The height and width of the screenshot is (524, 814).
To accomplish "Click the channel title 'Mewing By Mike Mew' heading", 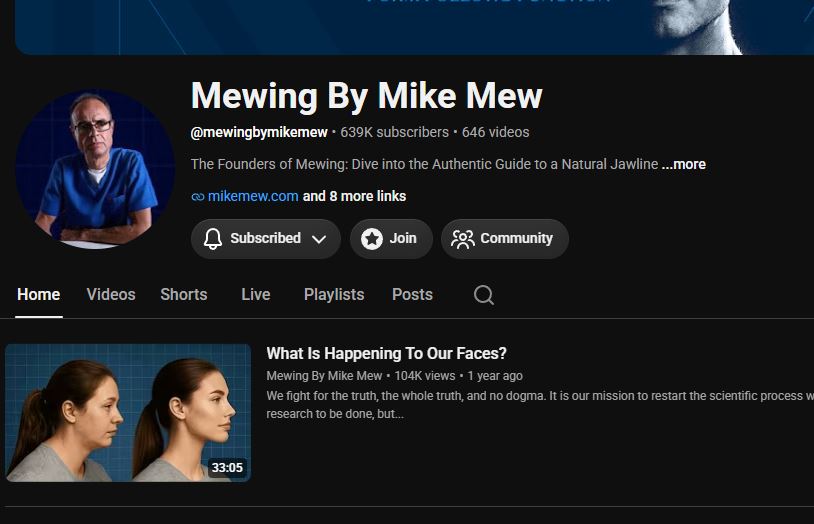I will click(x=367, y=96).
